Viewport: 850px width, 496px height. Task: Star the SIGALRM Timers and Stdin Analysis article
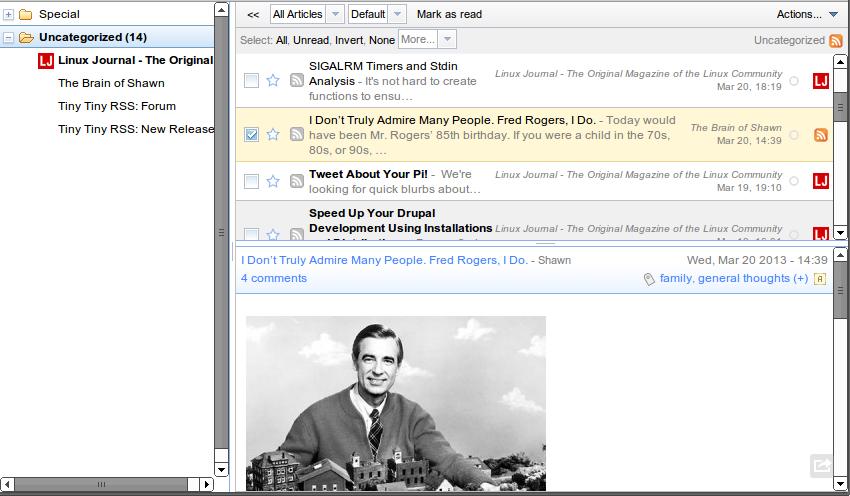tap(273, 81)
